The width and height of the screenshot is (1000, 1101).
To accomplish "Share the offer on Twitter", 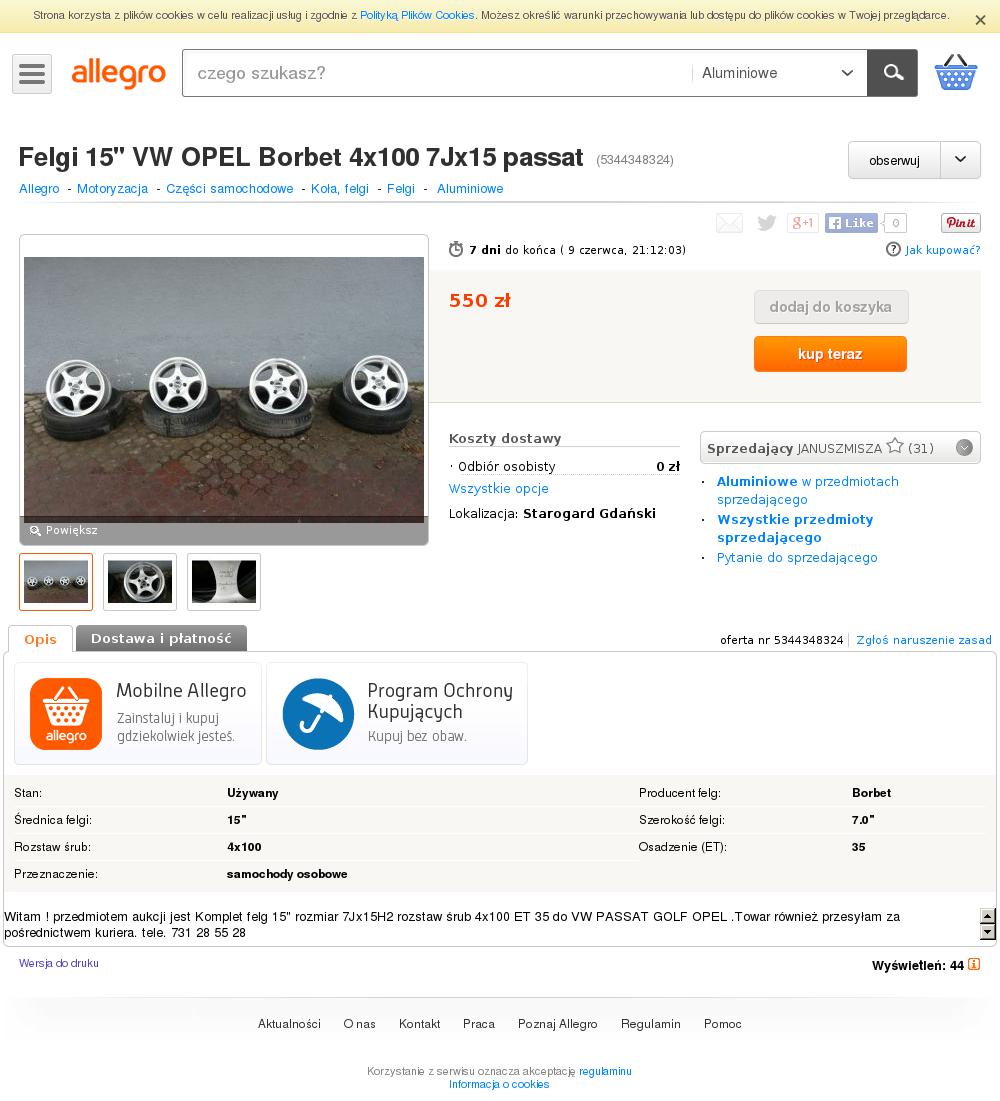I will 766,223.
